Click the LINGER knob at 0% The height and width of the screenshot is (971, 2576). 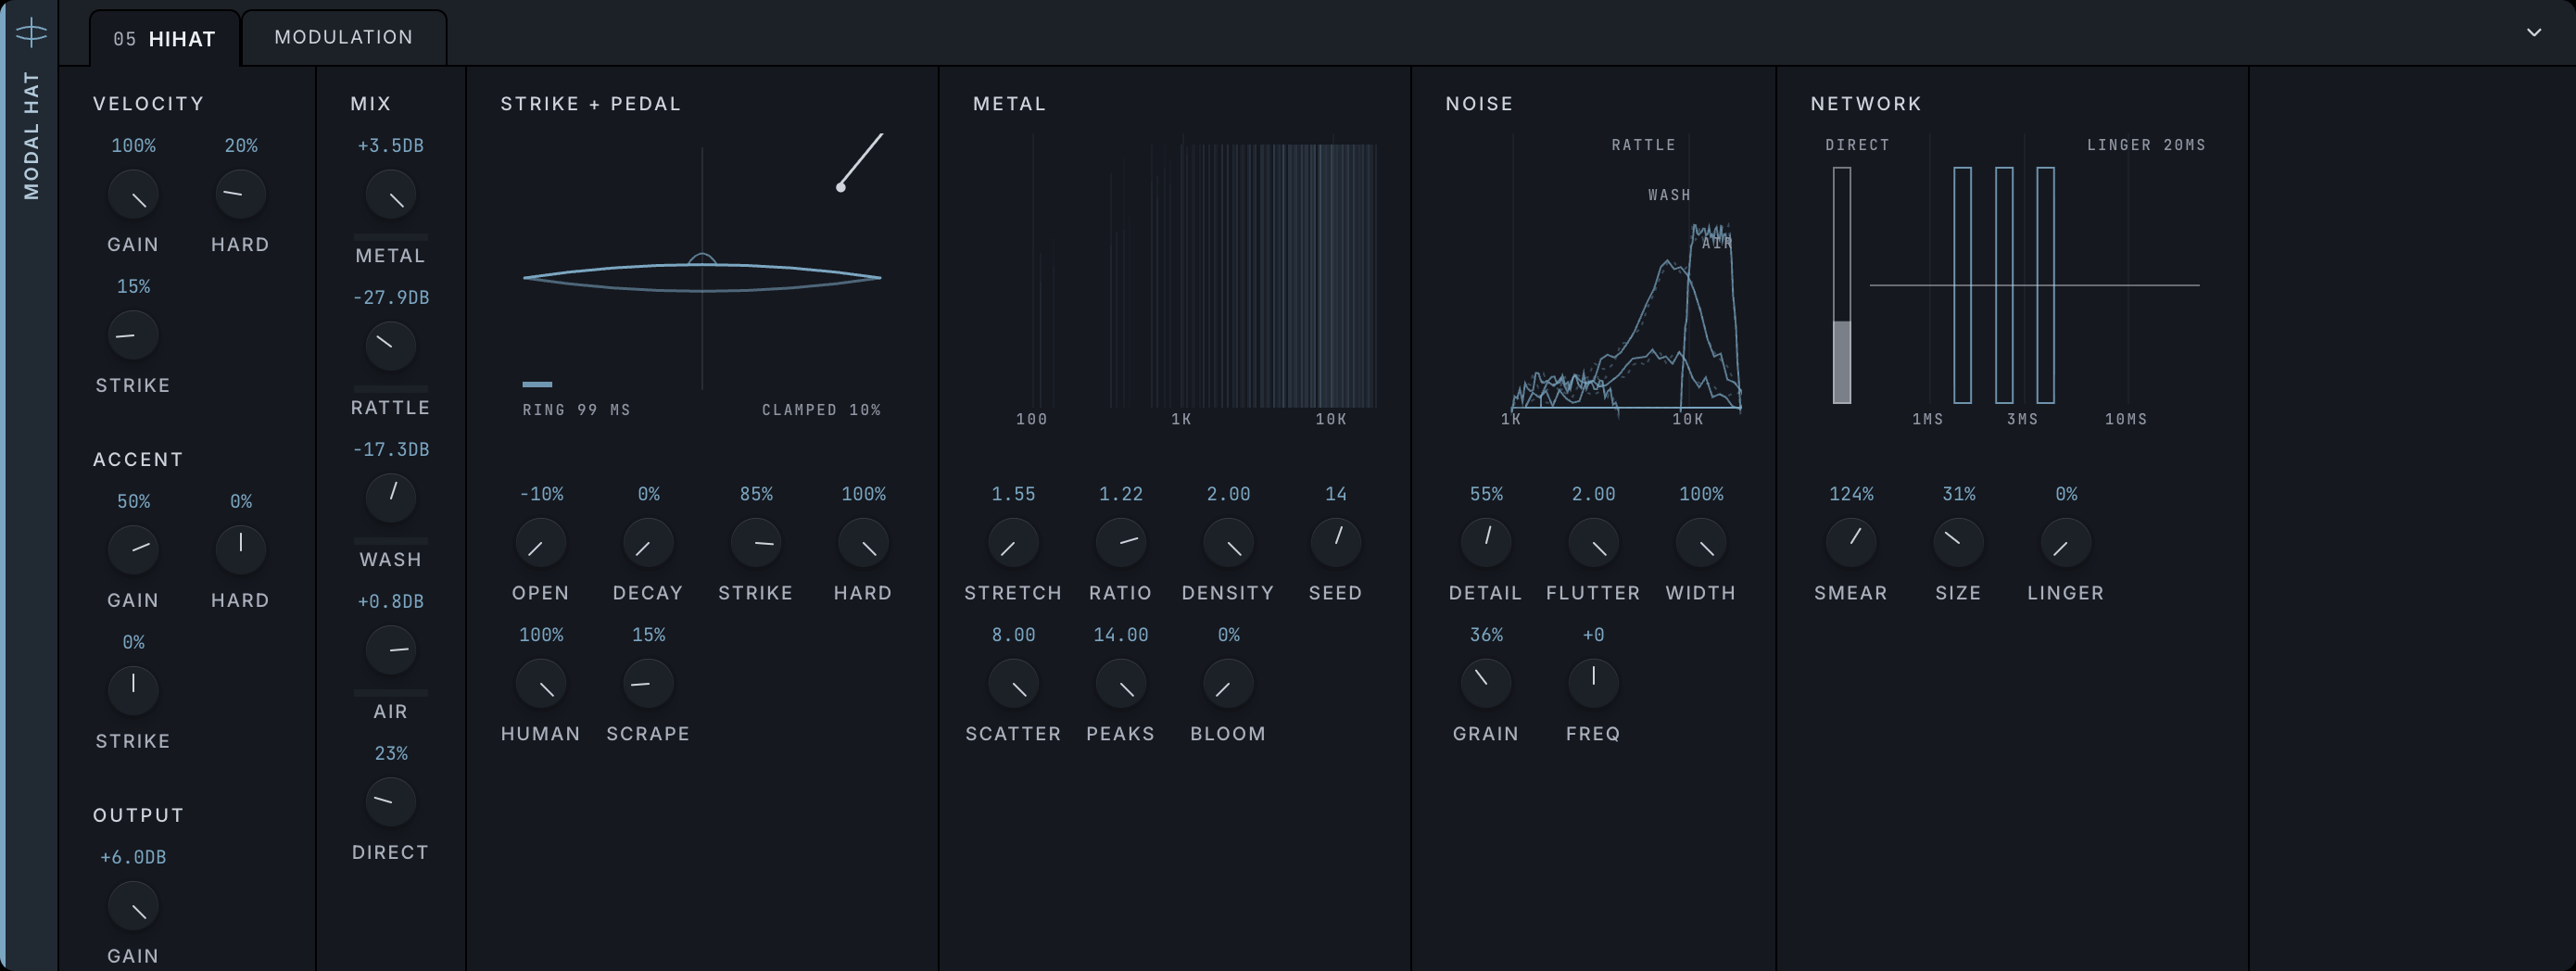[x=2066, y=543]
